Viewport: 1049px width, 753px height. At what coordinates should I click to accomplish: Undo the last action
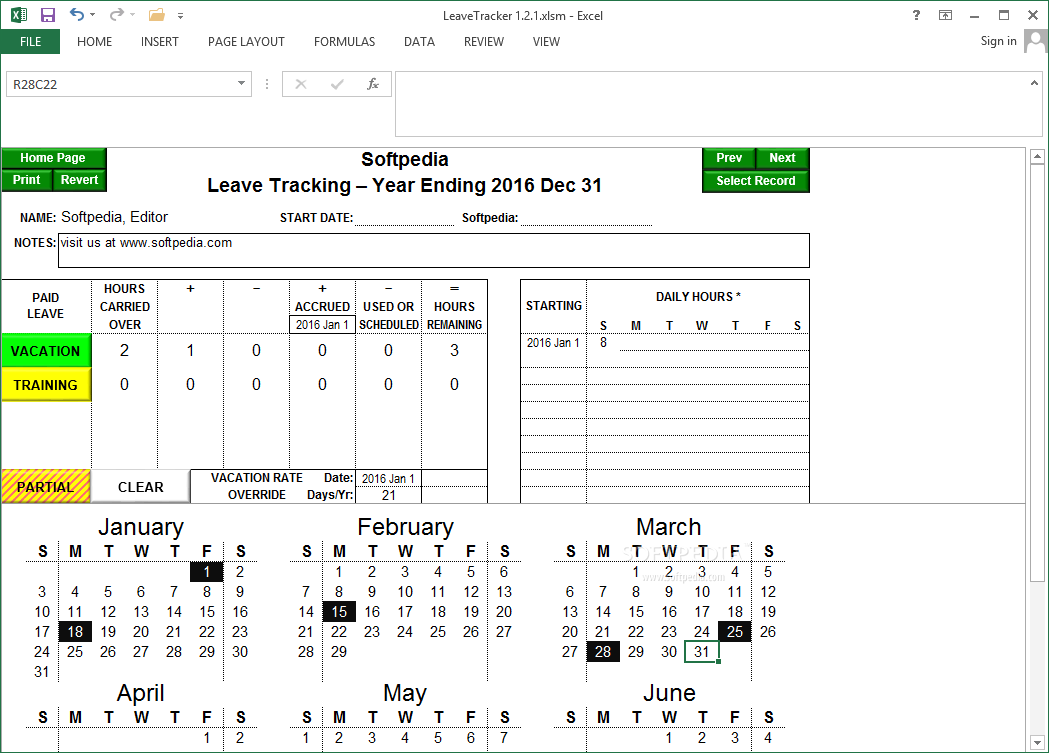(77, 14)
